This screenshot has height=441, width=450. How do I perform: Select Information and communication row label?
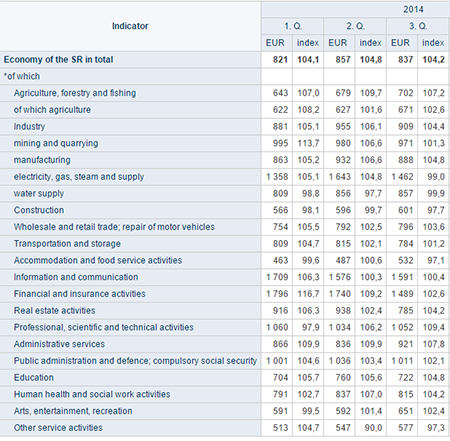pos(76,277)
